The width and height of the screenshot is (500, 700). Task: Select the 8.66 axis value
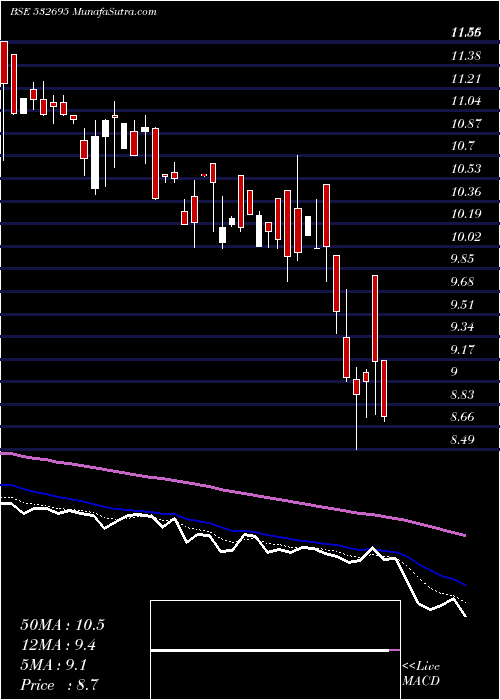(x=464, y=417)
